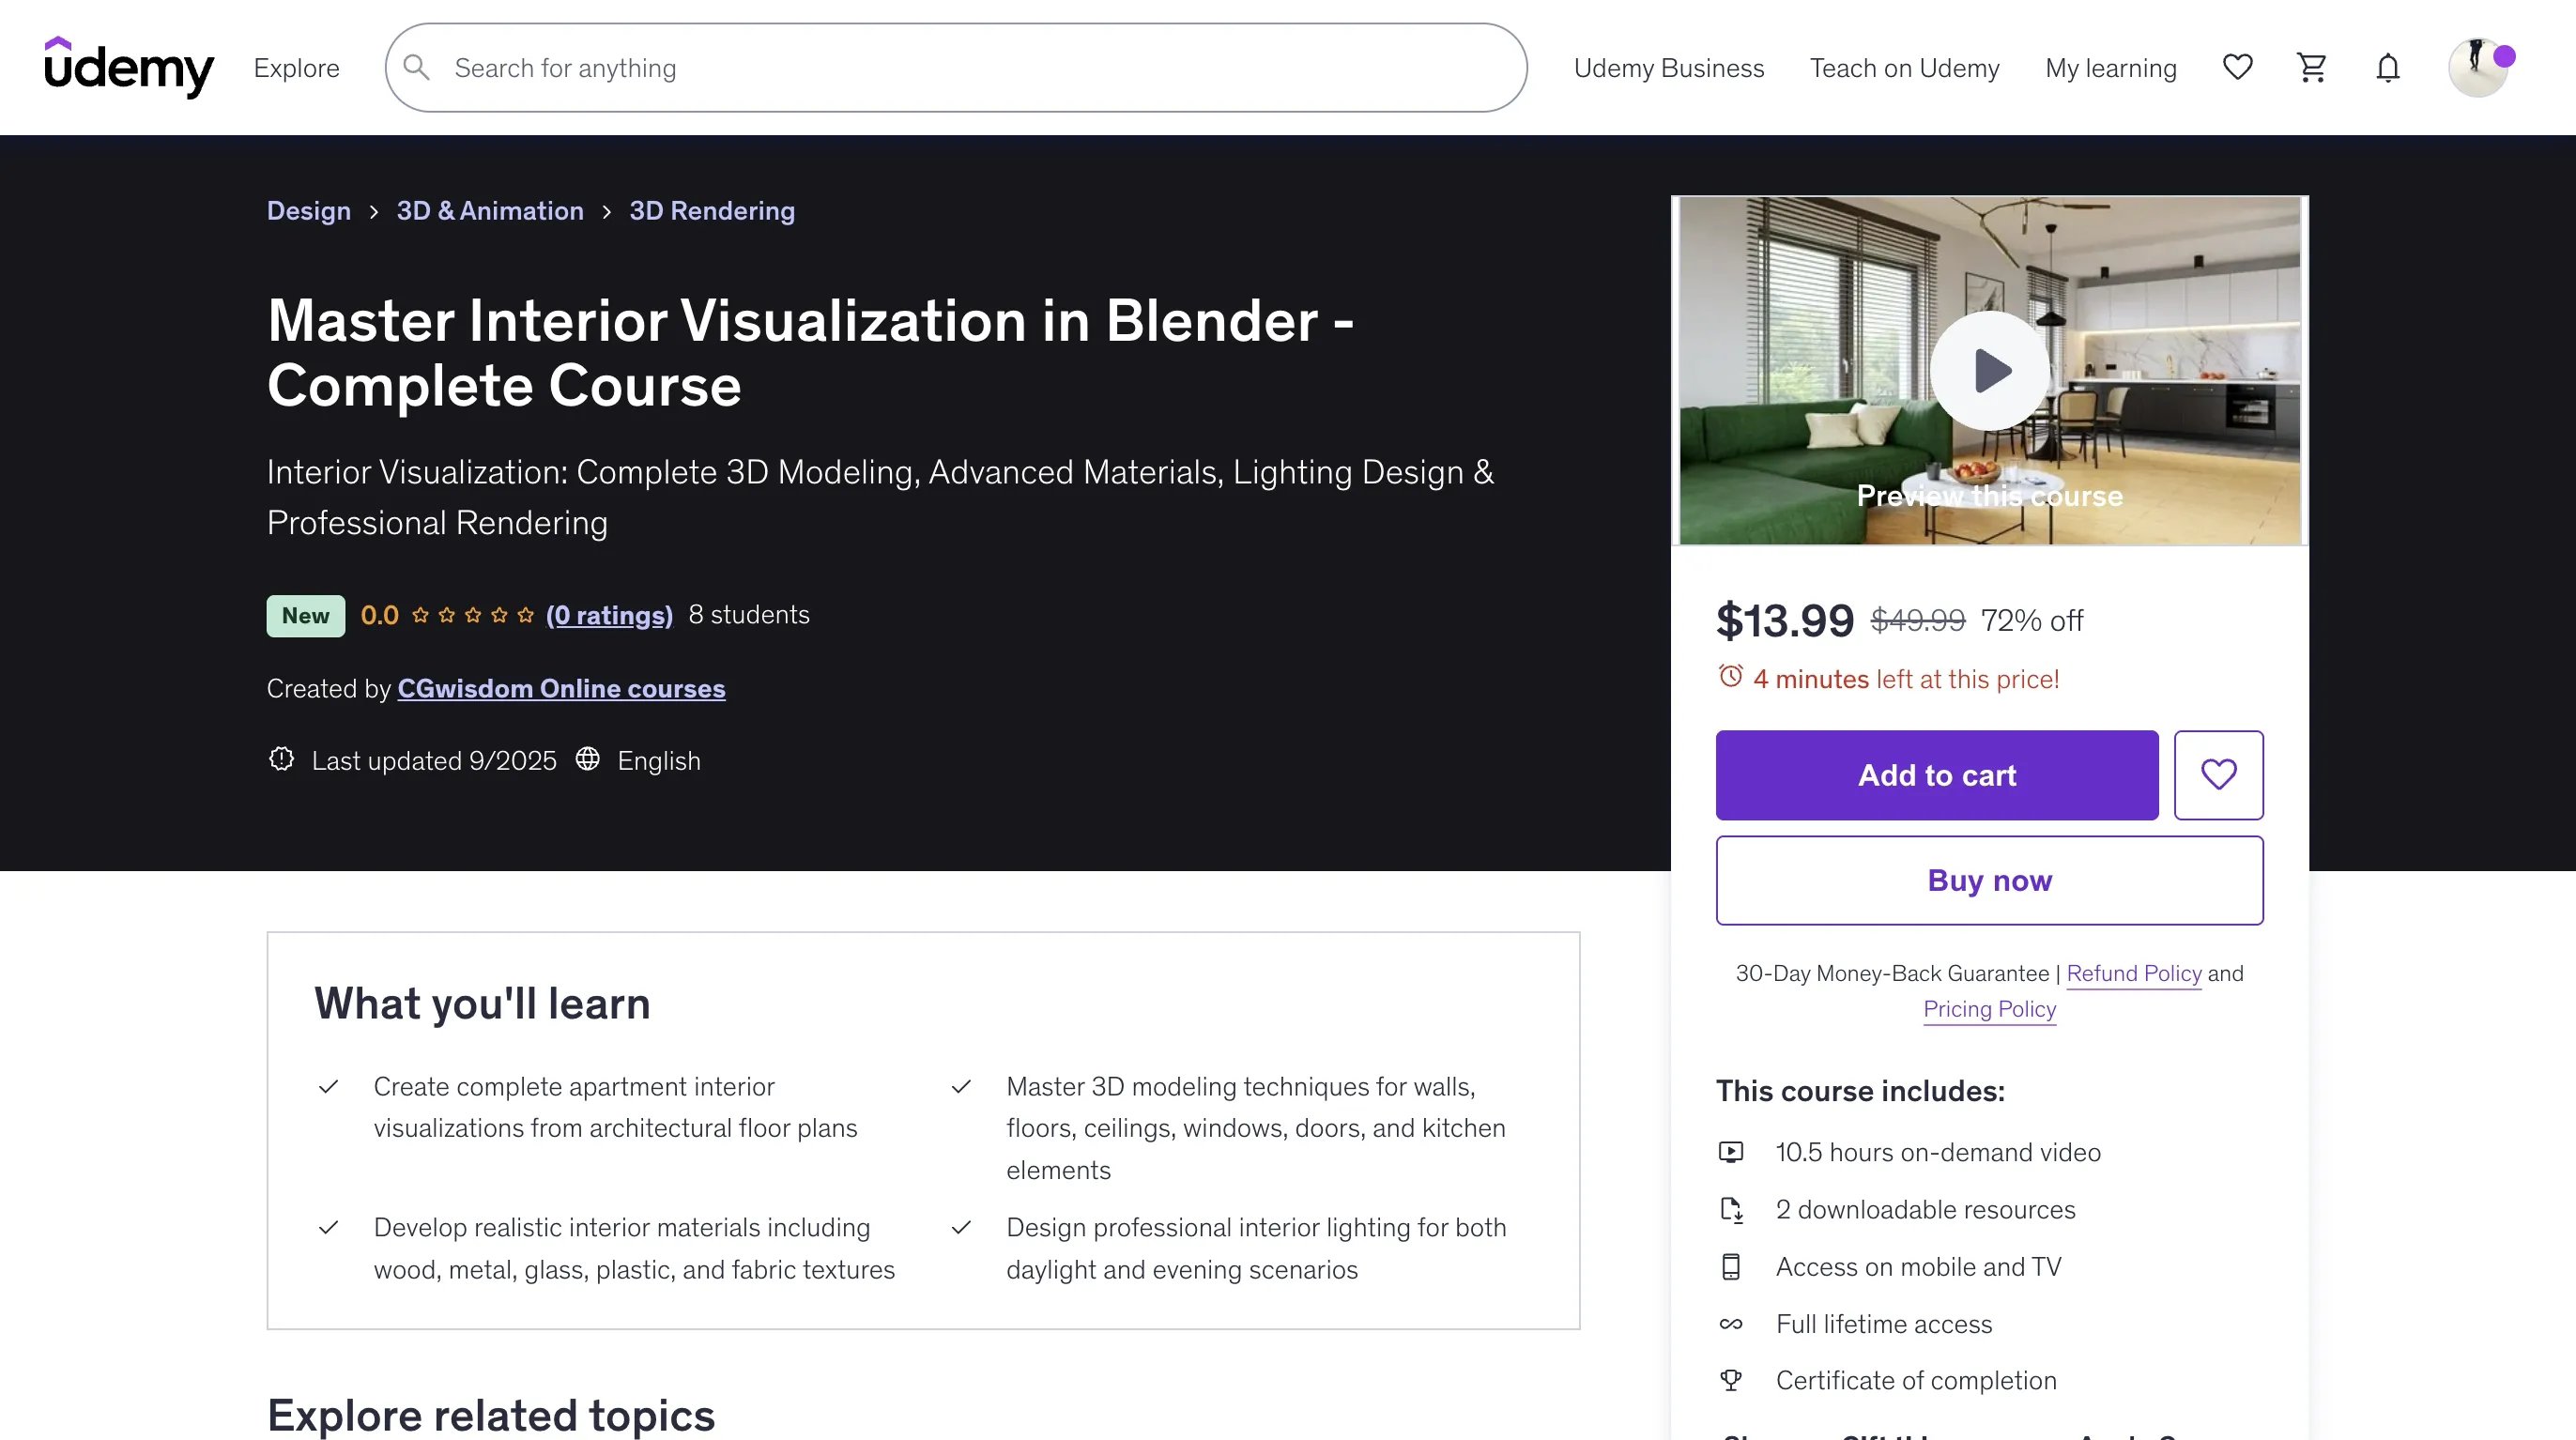This screenshot has width=2576, height=1440.
Task: Click the Buy now button
Action: coord(1989,880)
